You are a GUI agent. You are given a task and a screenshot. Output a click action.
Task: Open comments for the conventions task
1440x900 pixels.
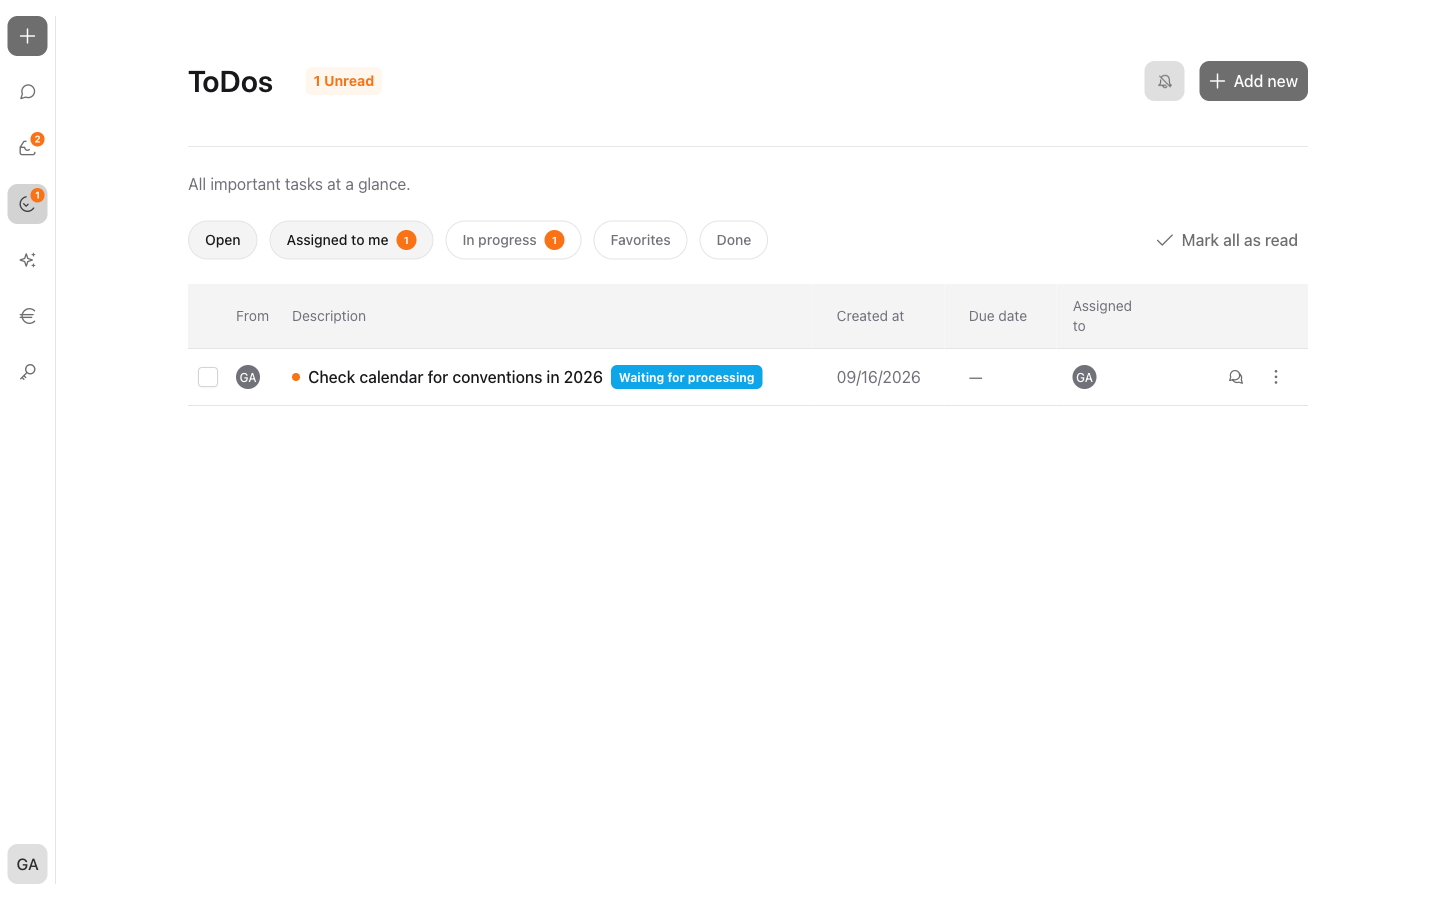1236,377
